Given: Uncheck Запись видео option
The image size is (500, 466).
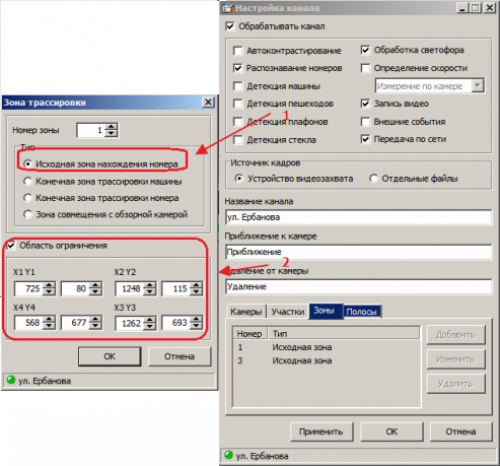Looking at the screenshot, I should click(x=366, y=104).
